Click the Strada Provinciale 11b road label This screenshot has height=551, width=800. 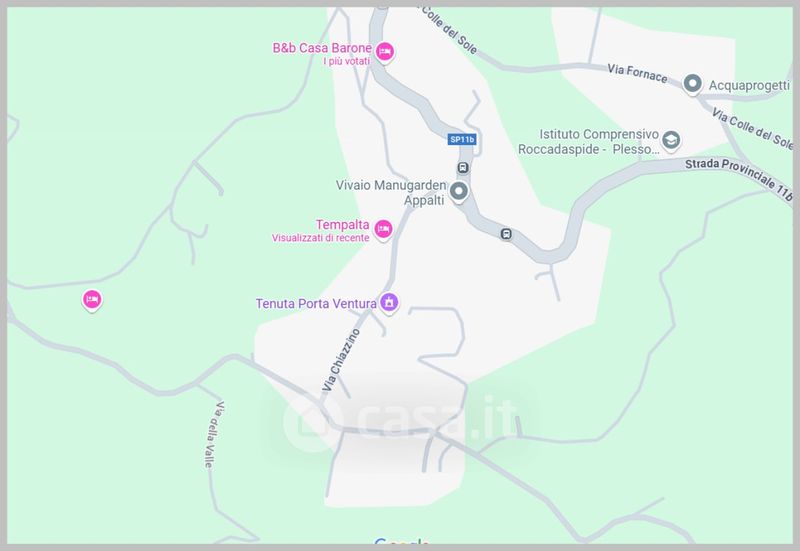[738, 180]
